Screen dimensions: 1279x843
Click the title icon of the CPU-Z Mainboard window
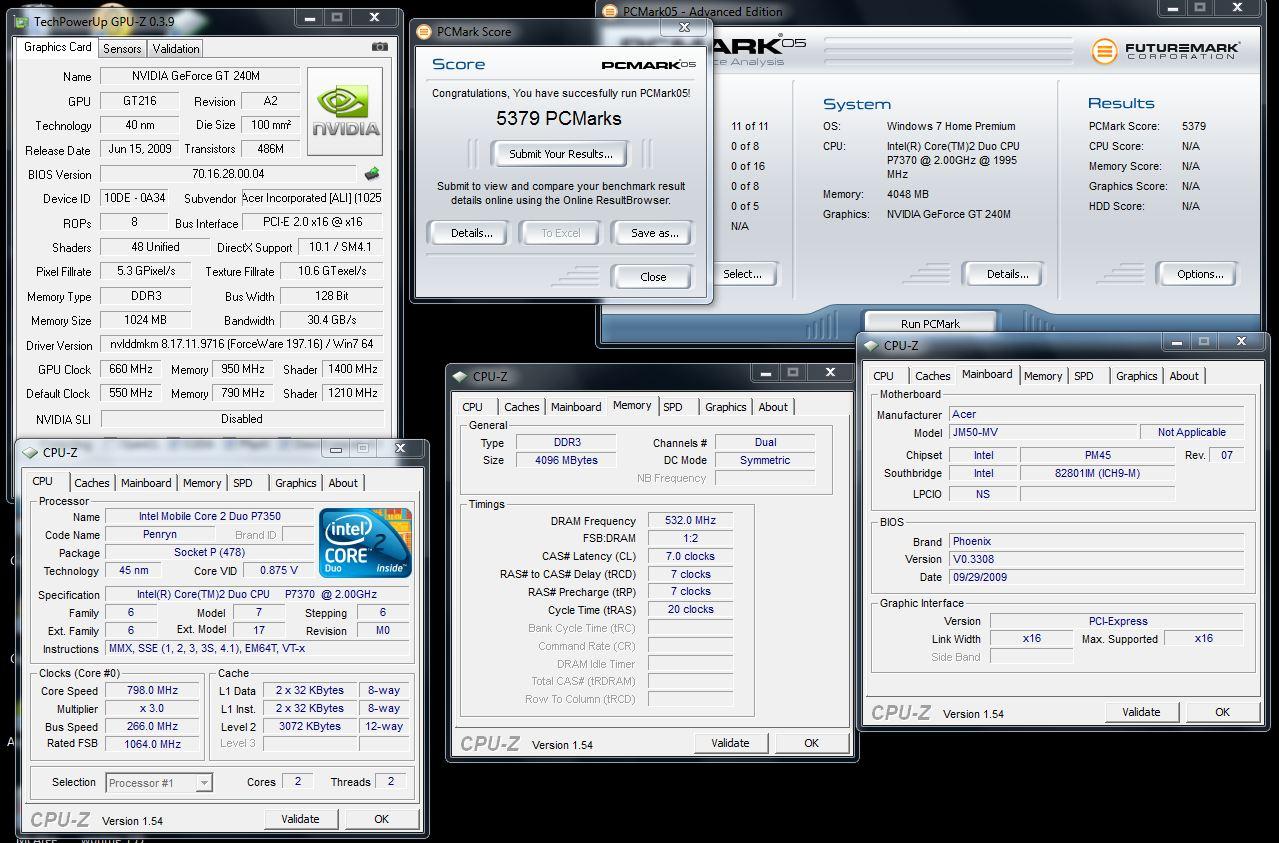point(872,345)
